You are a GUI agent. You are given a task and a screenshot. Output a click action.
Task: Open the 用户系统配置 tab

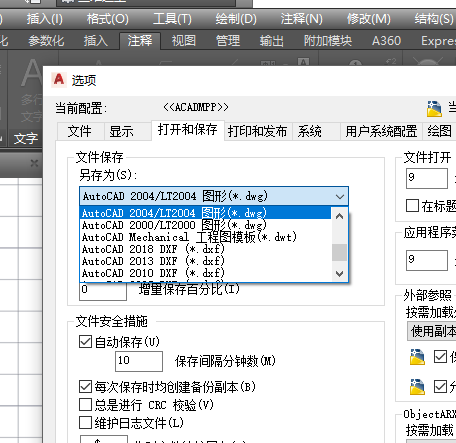pyautogui.click(x=381, y=131)
